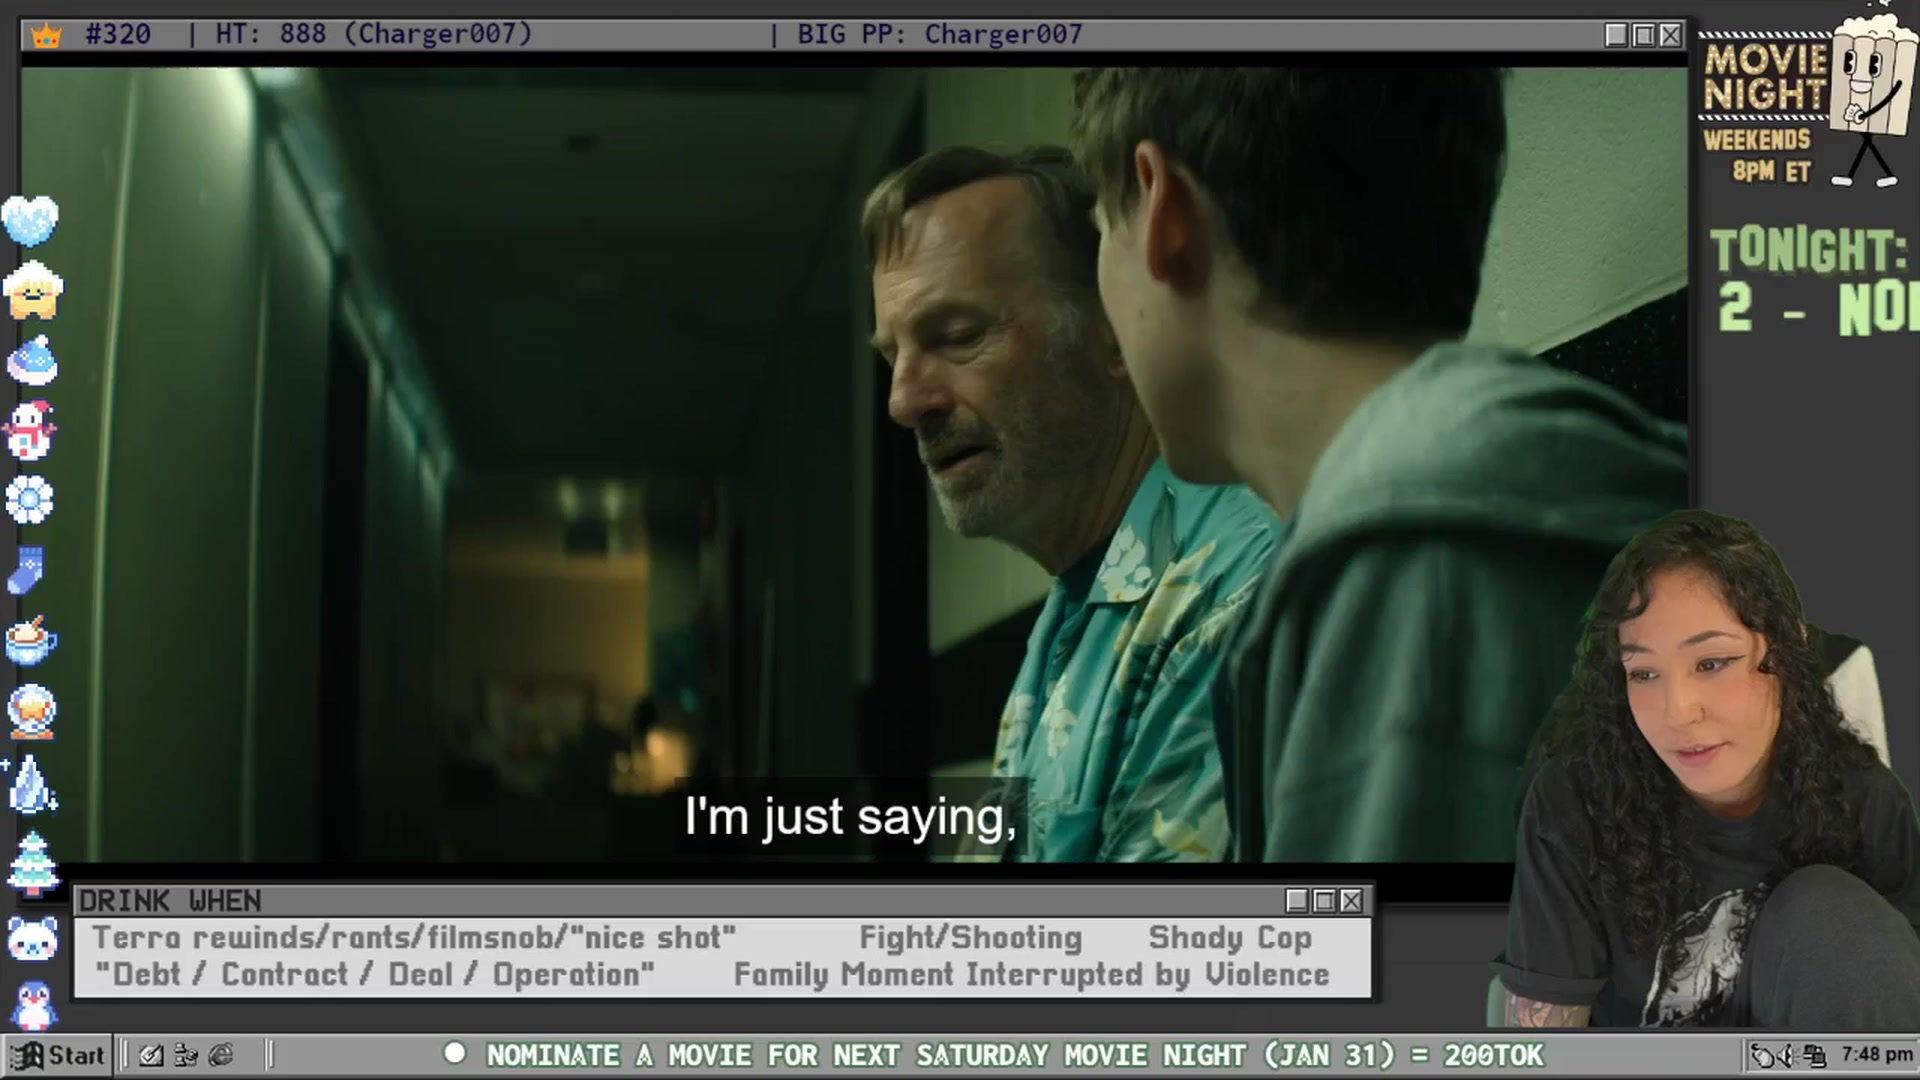Click the "I'm just saying," subtitle
Screen dimensions: 1920x1080
tap(850, 817)
